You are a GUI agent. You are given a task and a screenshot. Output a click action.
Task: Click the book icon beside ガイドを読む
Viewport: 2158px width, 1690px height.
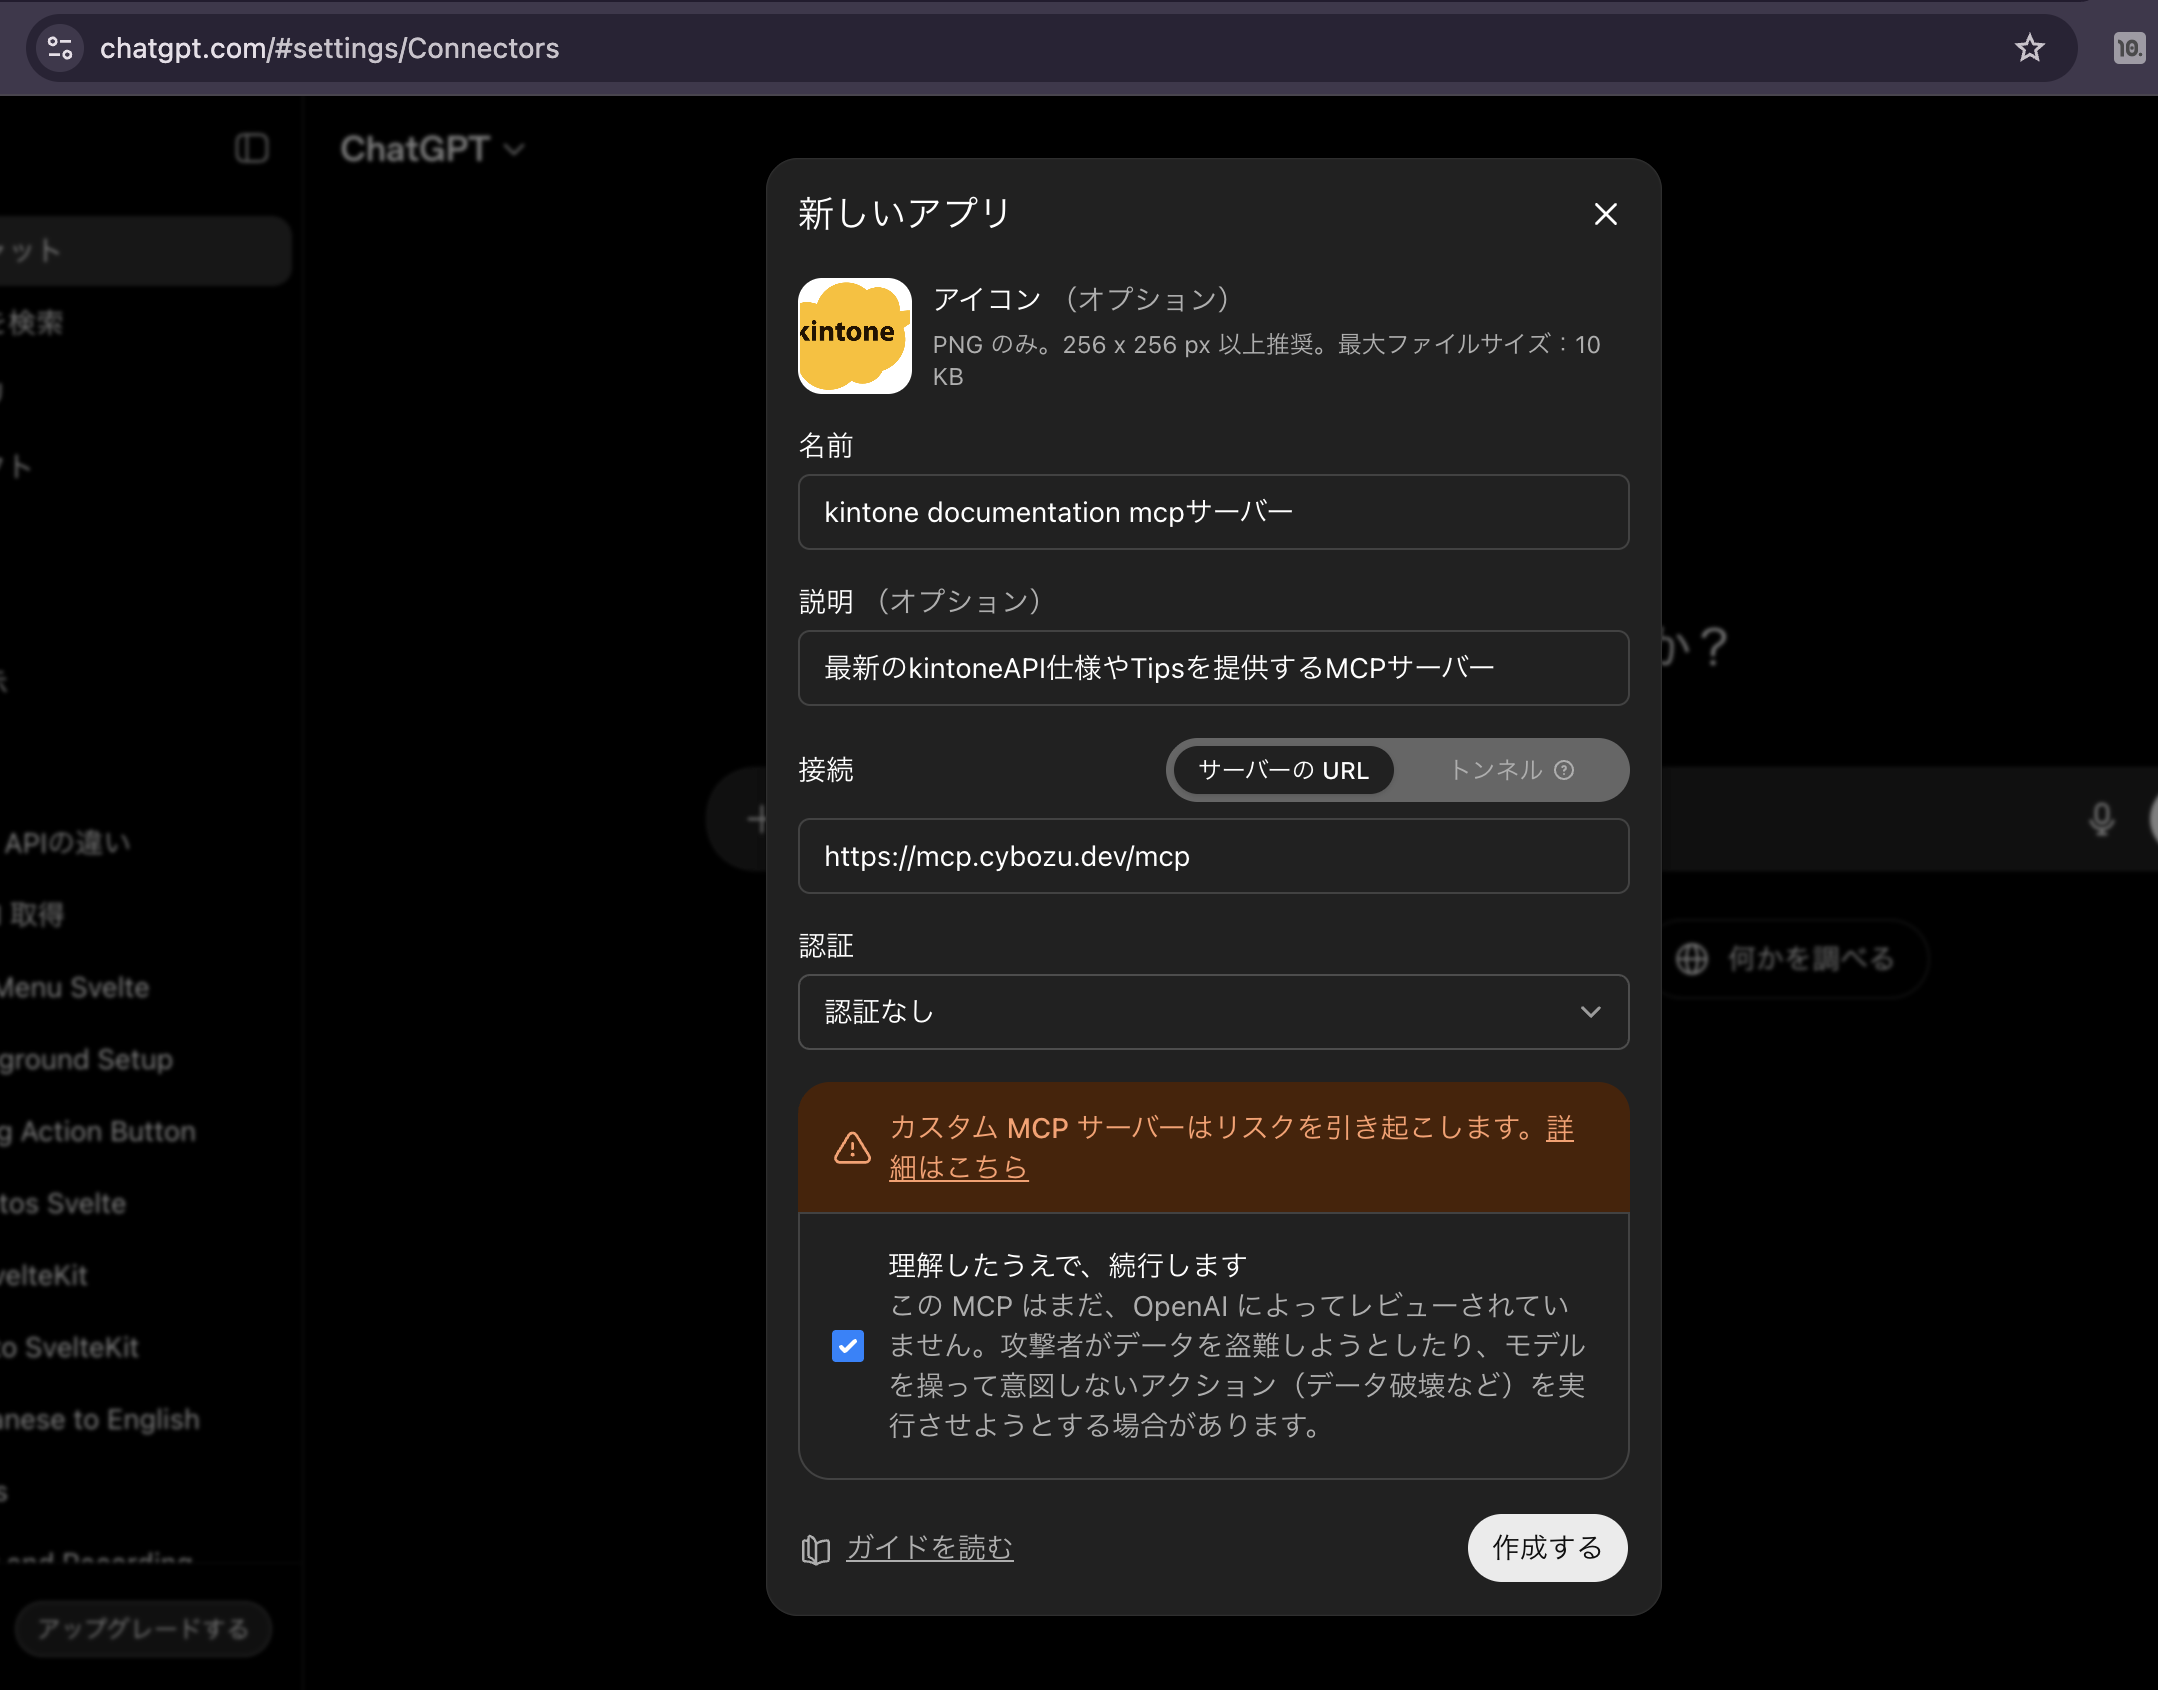coord(816,1549)
